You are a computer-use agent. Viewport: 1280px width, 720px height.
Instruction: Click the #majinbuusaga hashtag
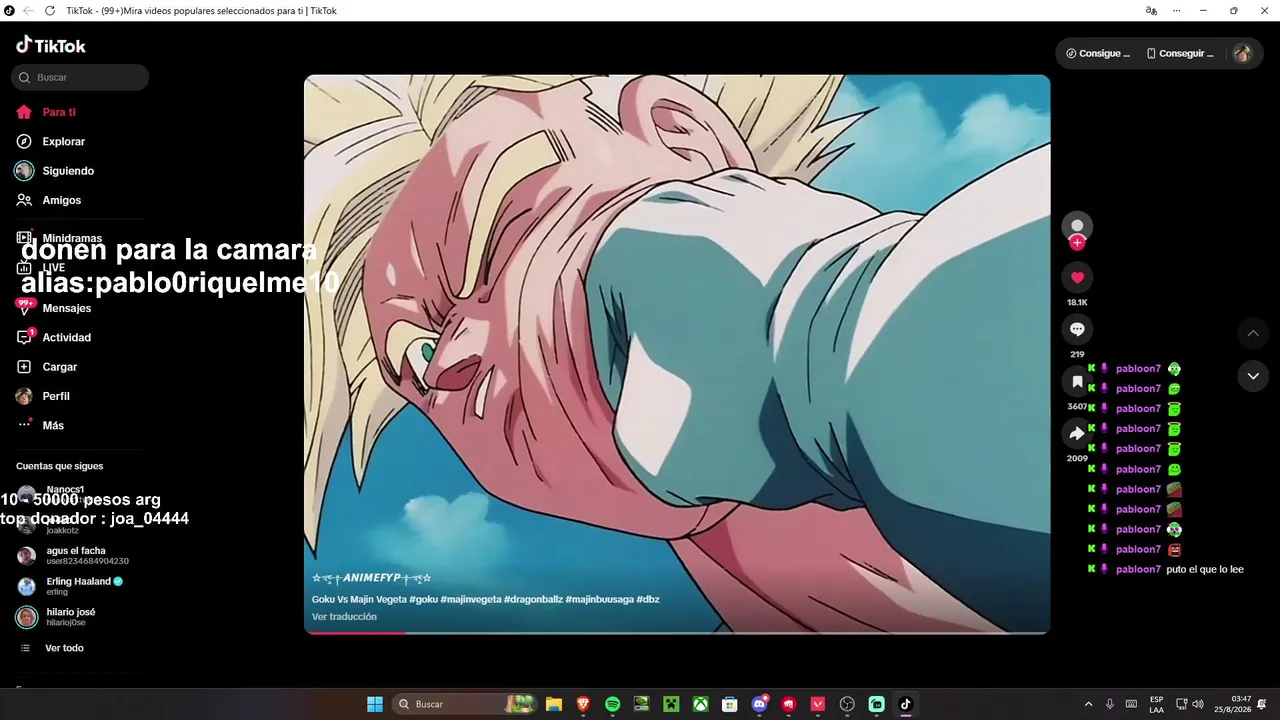(x=599, y=599)
